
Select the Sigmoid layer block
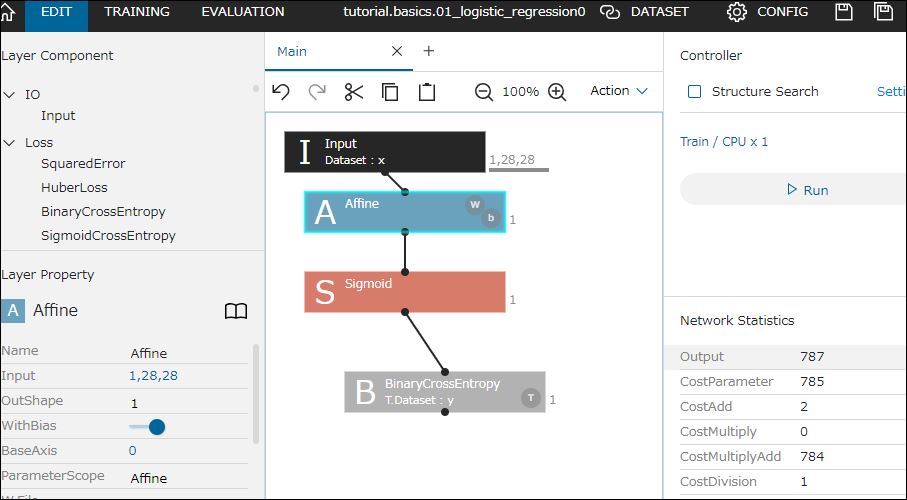click(x=405, y=292)
